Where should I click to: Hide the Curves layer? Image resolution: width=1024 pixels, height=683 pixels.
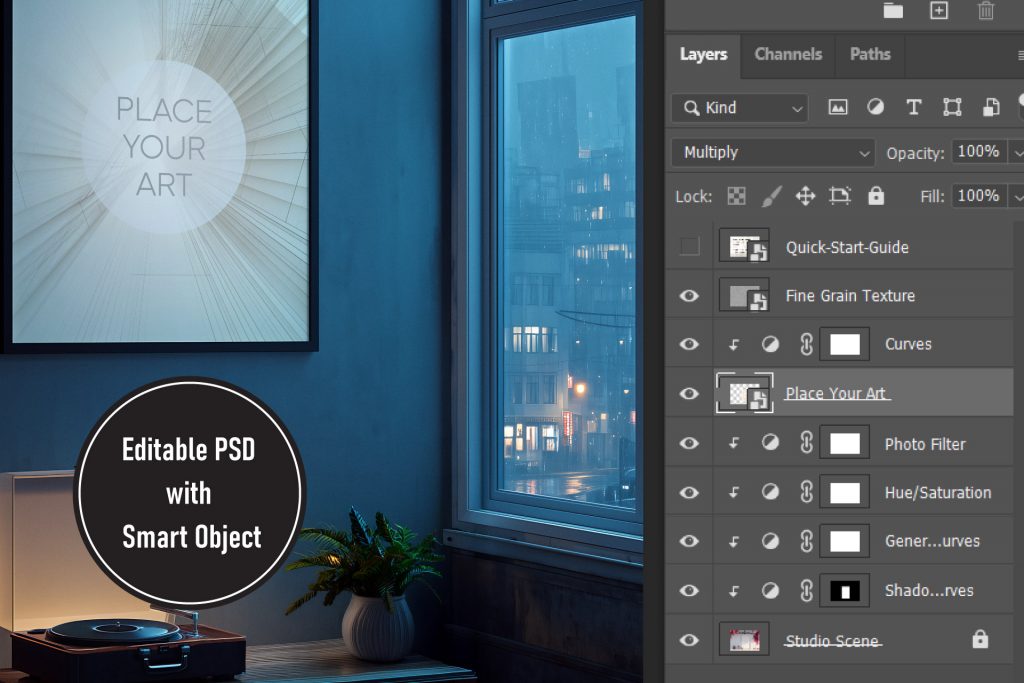(689, 344)
